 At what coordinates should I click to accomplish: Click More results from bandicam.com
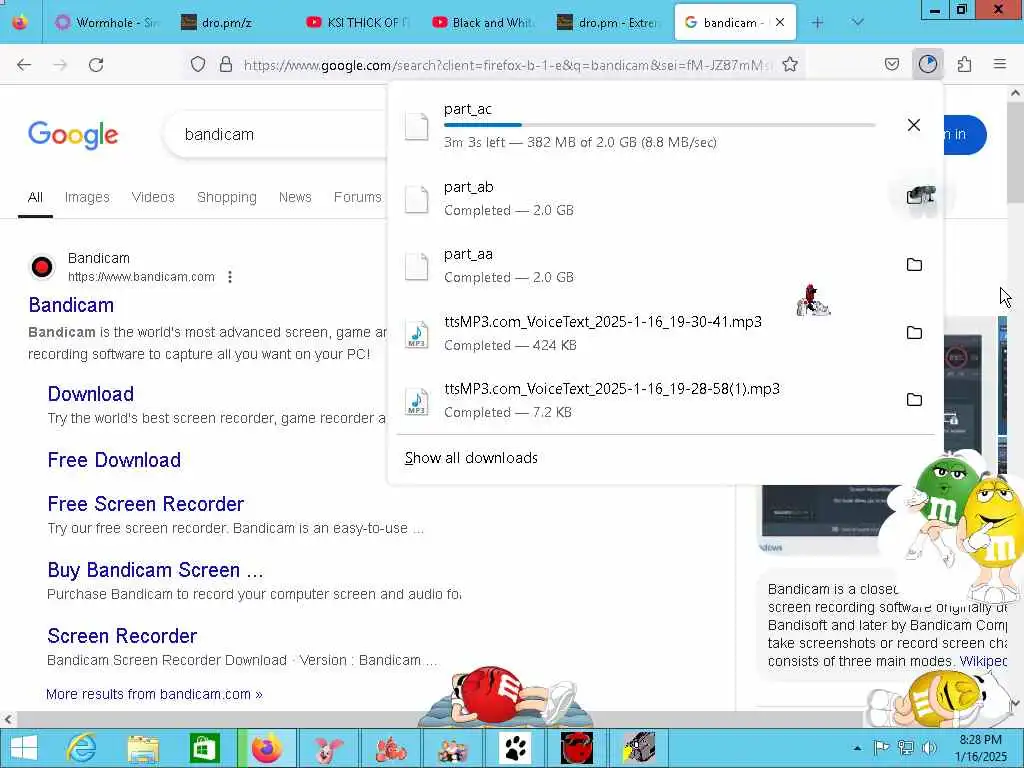[154, 694]
